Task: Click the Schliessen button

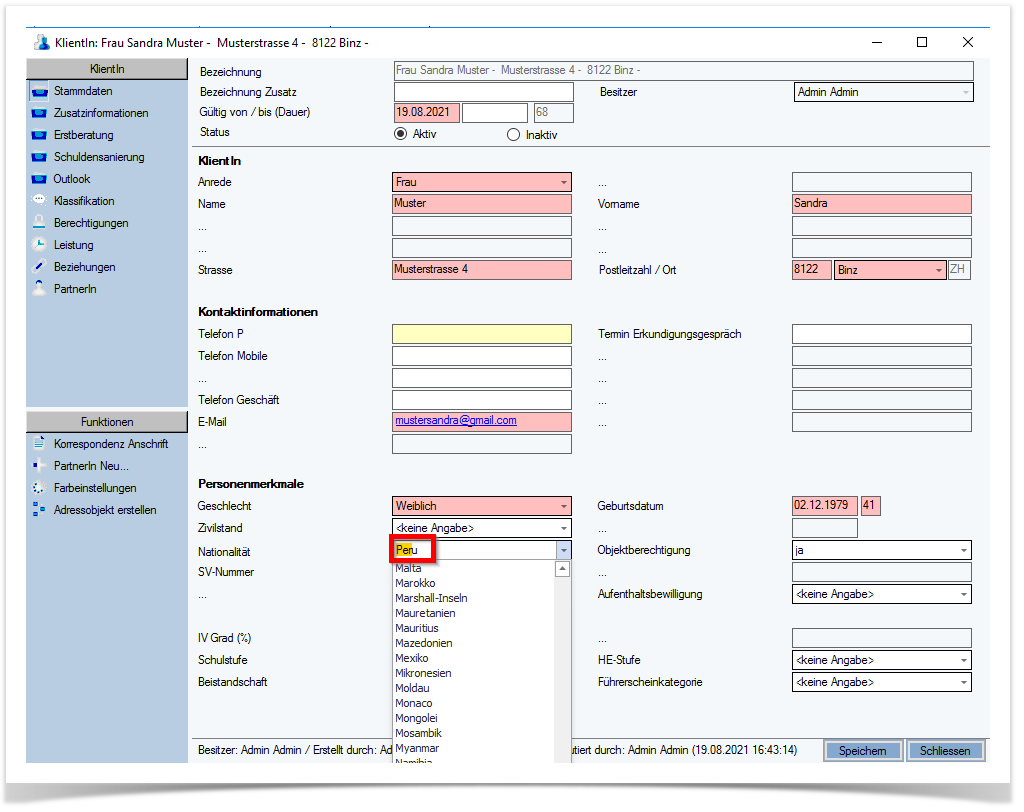Action: click(x=945, y=751)
